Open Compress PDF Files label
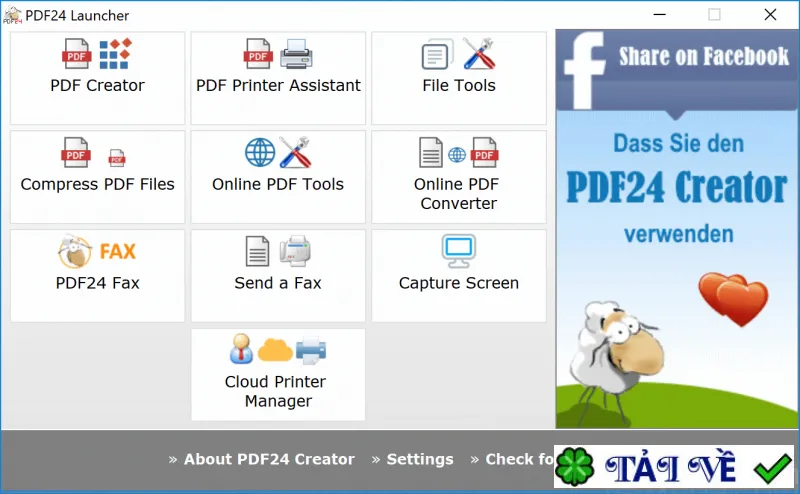This screenshot has height=494, width=800. pyautogui.click(x=97, y=184)
